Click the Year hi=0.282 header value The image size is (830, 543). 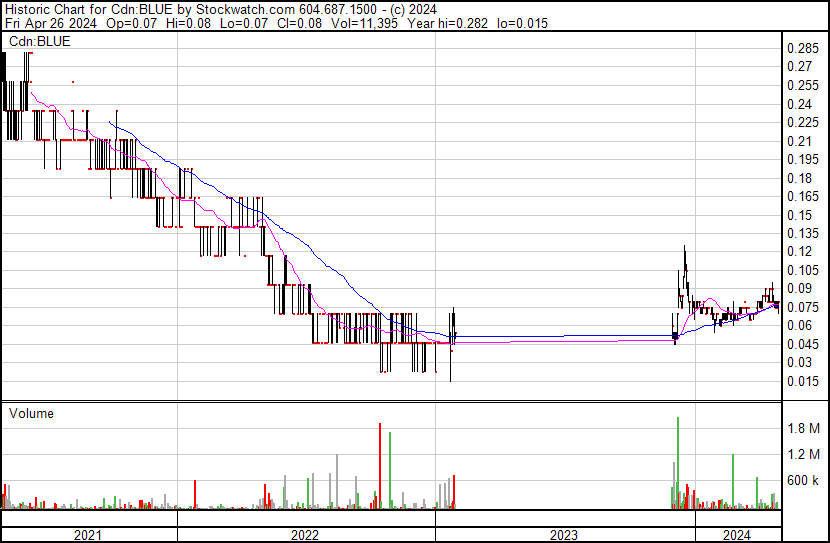pos(448,23)
